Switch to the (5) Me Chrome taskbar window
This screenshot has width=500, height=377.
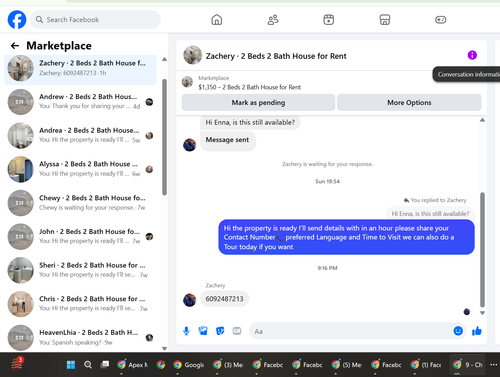point(347,365)
